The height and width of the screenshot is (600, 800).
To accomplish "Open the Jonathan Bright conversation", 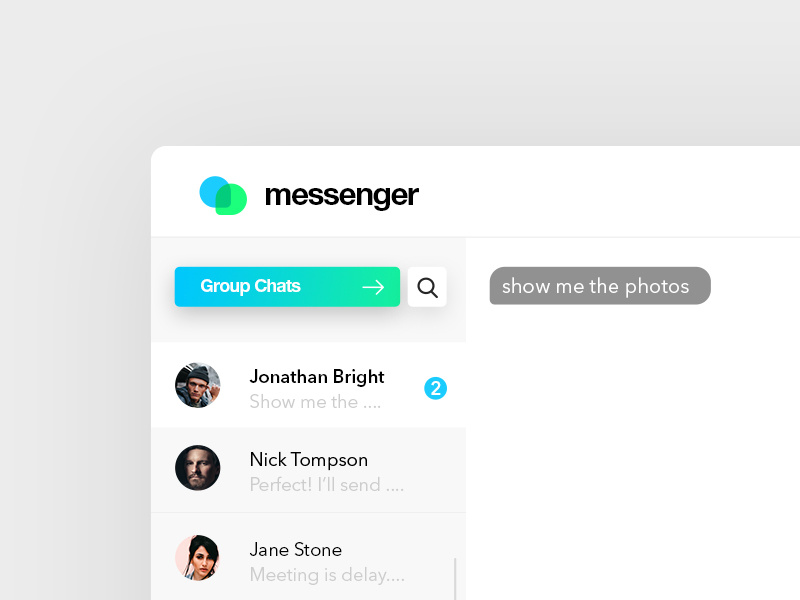I will click(x=309, y=385).
